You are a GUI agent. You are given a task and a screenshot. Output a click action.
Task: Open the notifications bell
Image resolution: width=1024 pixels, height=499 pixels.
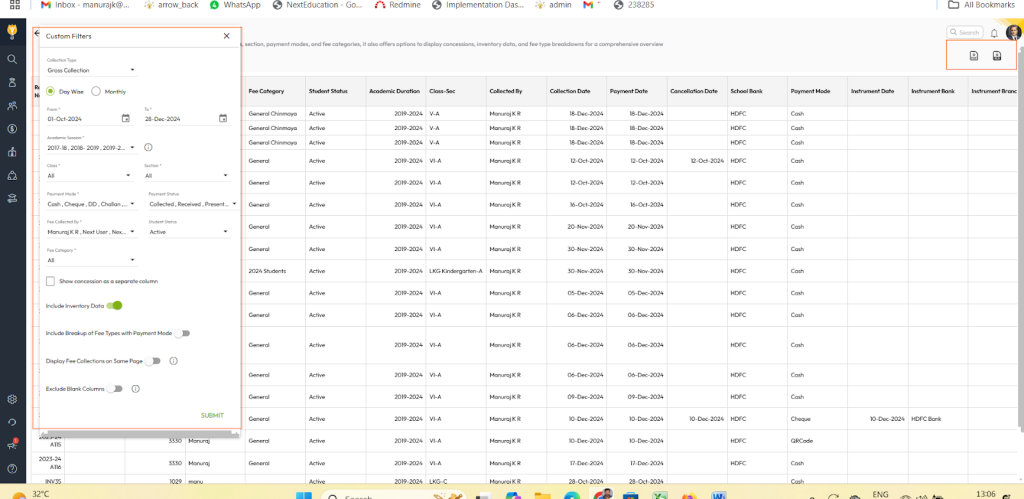994,33
